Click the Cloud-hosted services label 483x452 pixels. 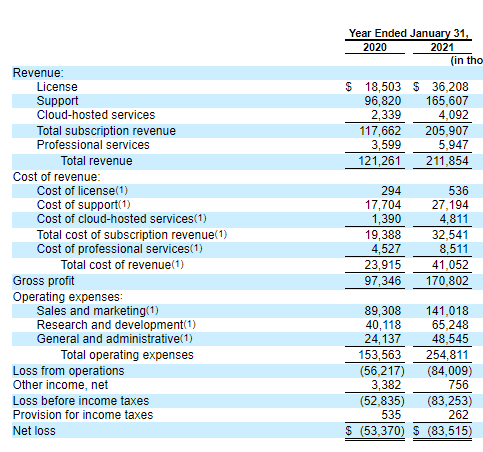click(96, 115)
